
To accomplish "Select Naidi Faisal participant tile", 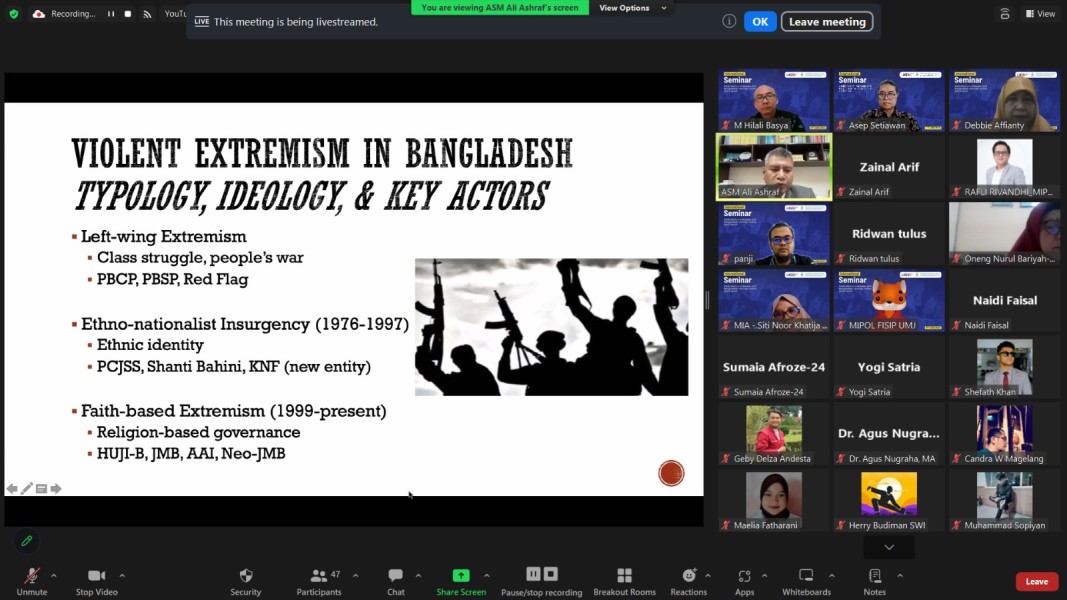I will (1004, 300).
